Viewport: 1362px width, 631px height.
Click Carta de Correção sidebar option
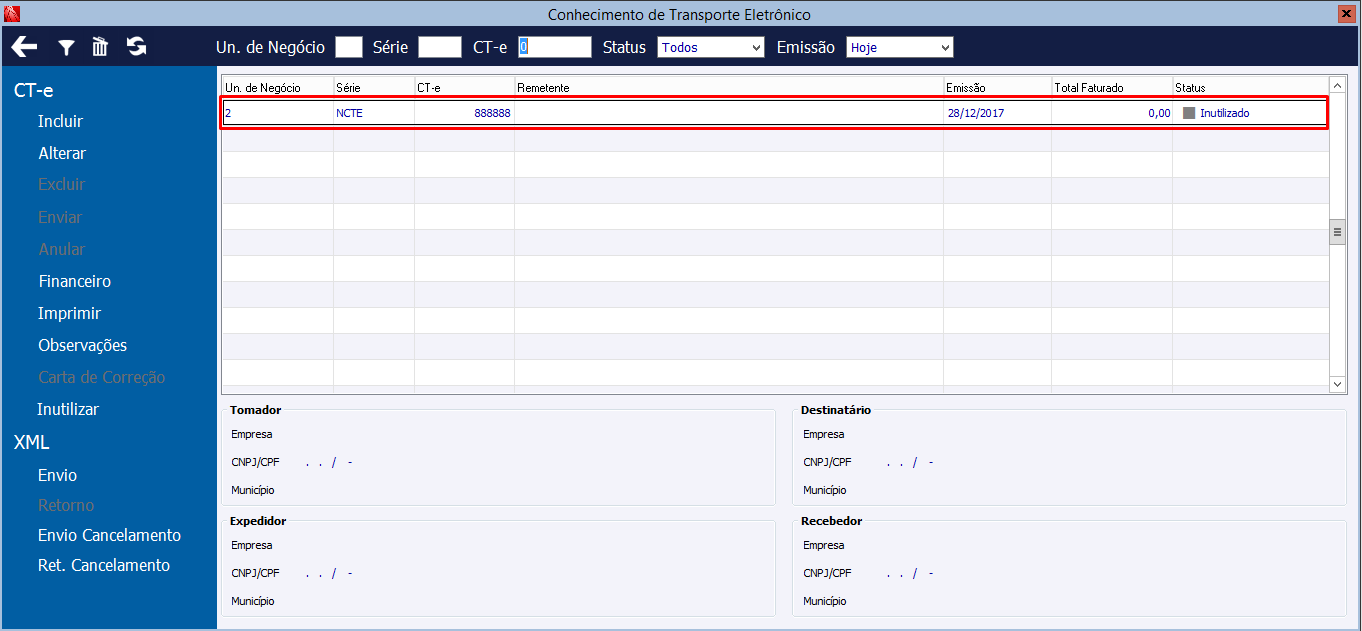[x=101, y=377]
